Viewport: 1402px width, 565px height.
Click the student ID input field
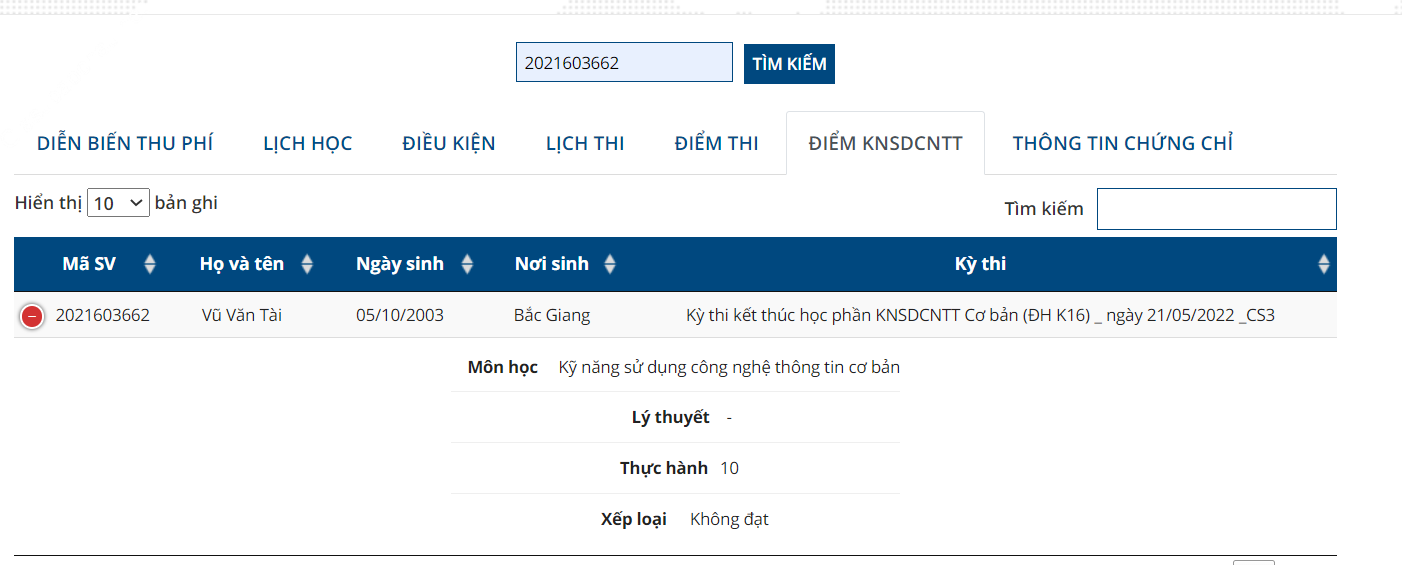tap(624, 63)
